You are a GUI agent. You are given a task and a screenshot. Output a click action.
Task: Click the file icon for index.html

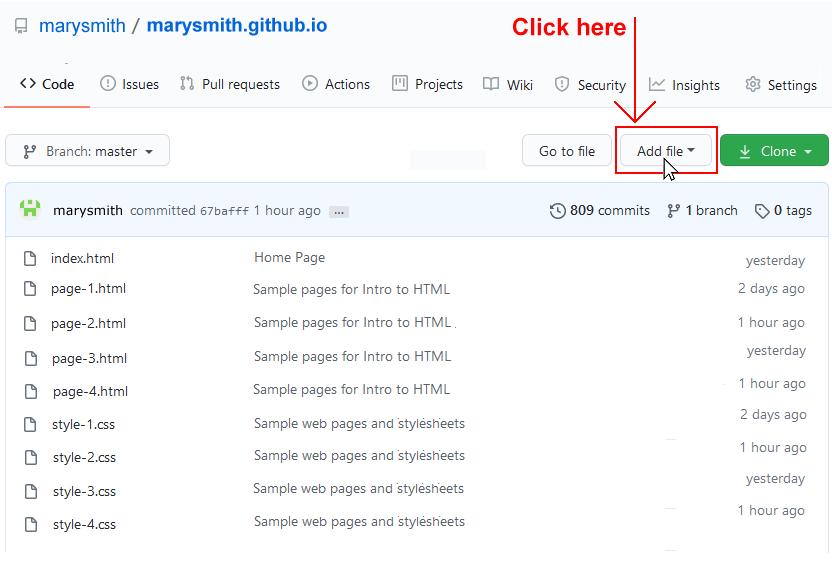click(31, 259)
